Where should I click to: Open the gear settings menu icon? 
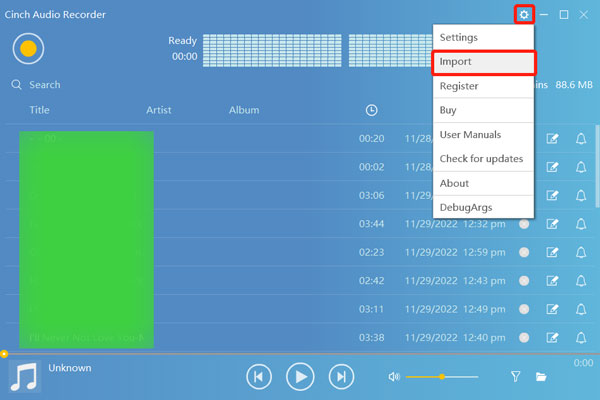pos(523,15)
